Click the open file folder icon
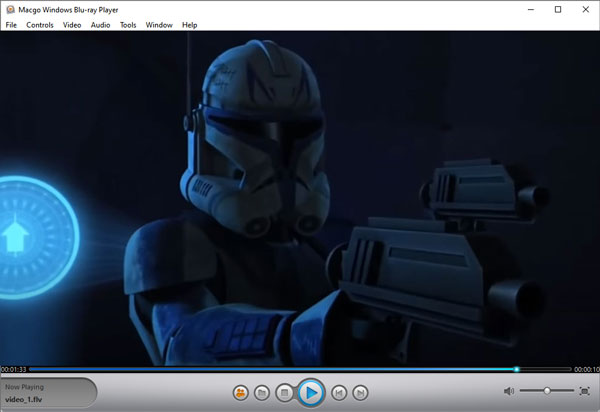The height and width of the screenshot is (412, 600). [x=262, y=392]
